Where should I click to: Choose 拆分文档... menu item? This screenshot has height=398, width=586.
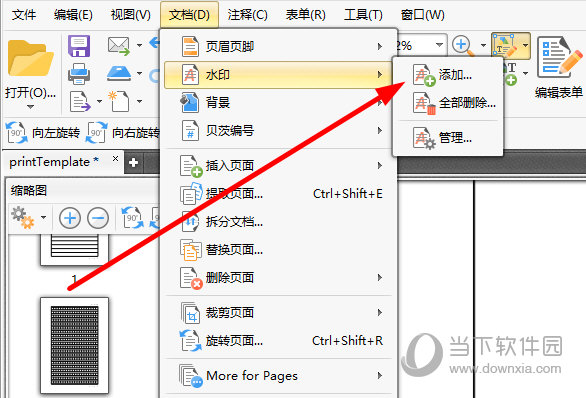coord(278,222)
